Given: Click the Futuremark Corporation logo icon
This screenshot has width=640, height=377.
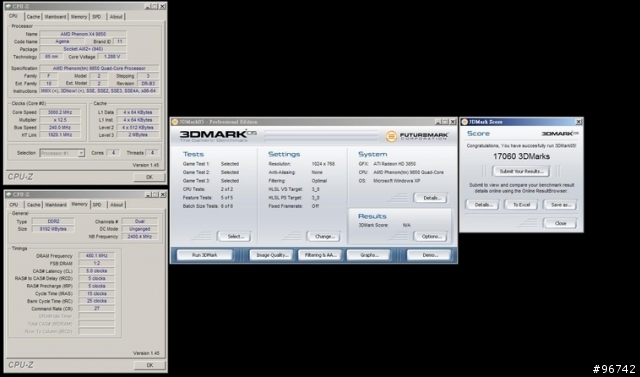Looking at the screenshot, I should [391, 136].
